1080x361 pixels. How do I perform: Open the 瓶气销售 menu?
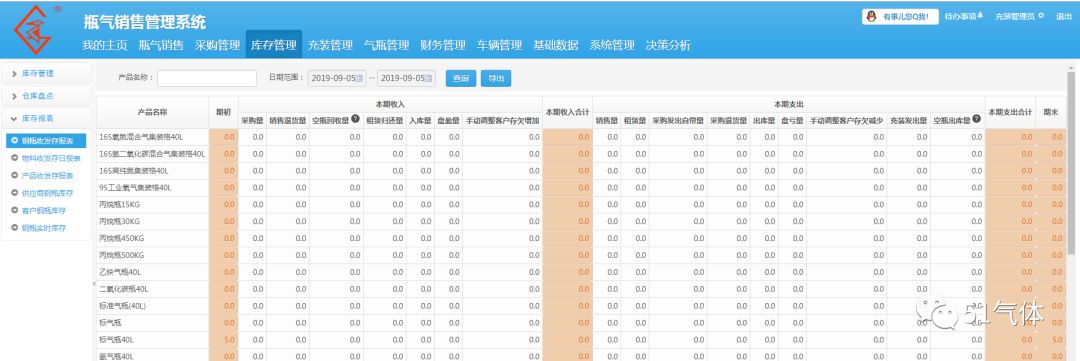pos(161,45)
